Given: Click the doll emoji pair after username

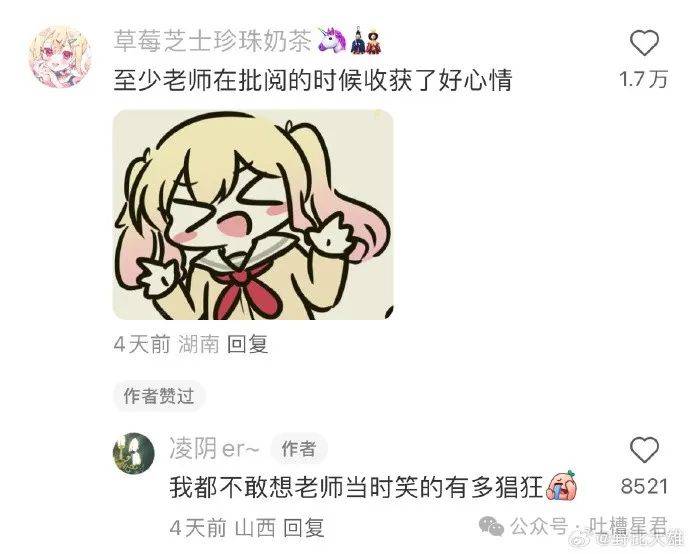Looking at the screenshot, I should coord(367,42).
